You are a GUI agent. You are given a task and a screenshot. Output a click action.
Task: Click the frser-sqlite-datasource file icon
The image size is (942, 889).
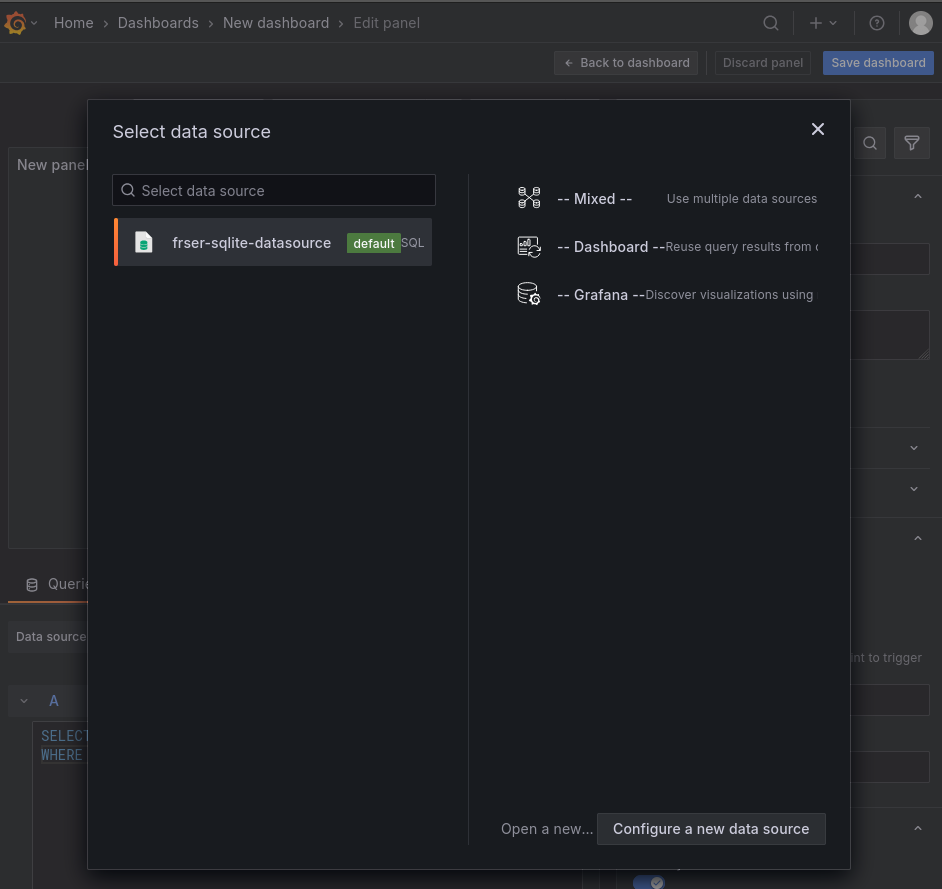[x=143, y=242]
